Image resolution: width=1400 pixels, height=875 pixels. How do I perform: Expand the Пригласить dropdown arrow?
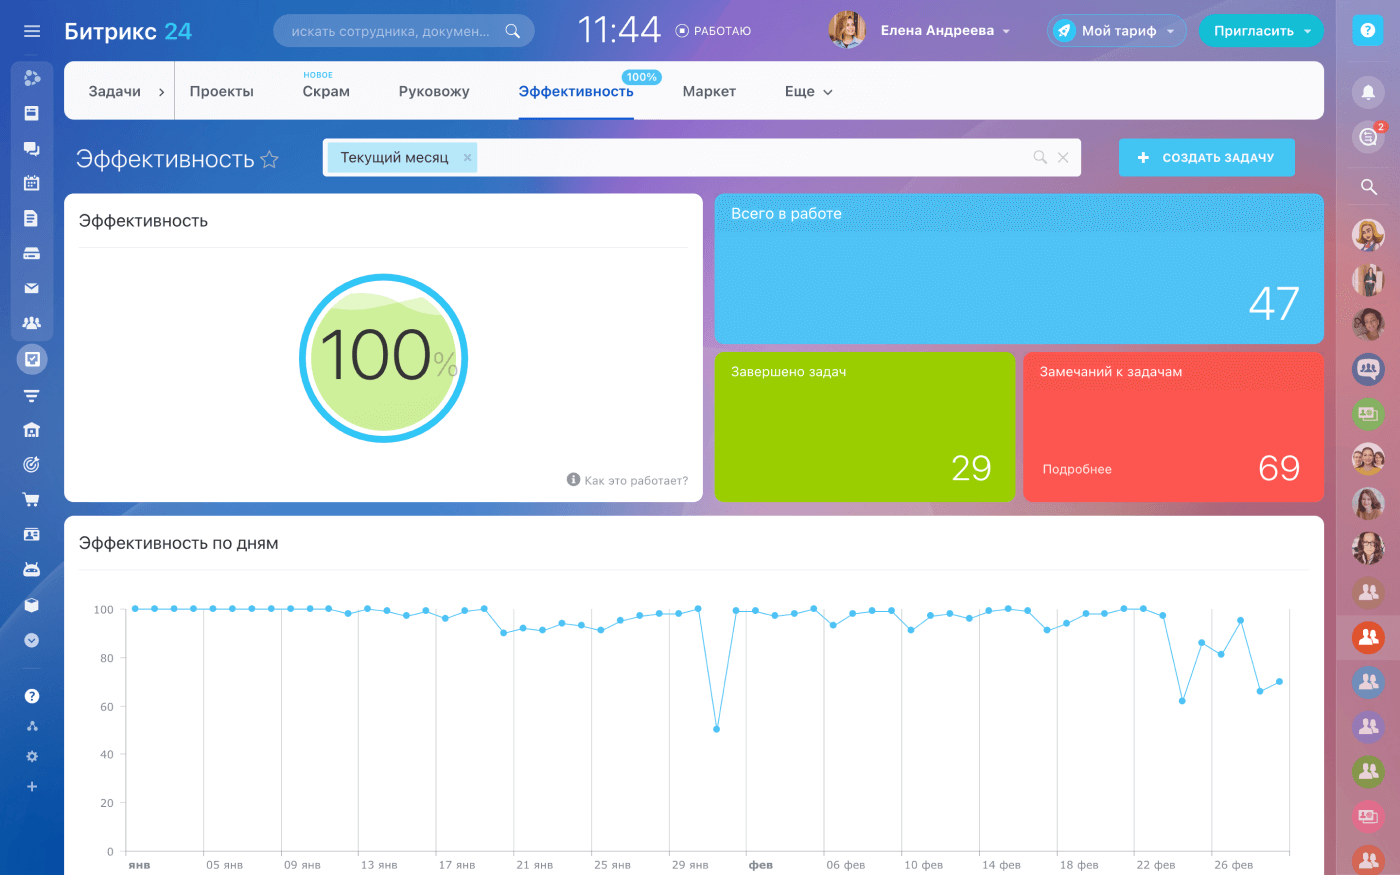click(1307, 31)
